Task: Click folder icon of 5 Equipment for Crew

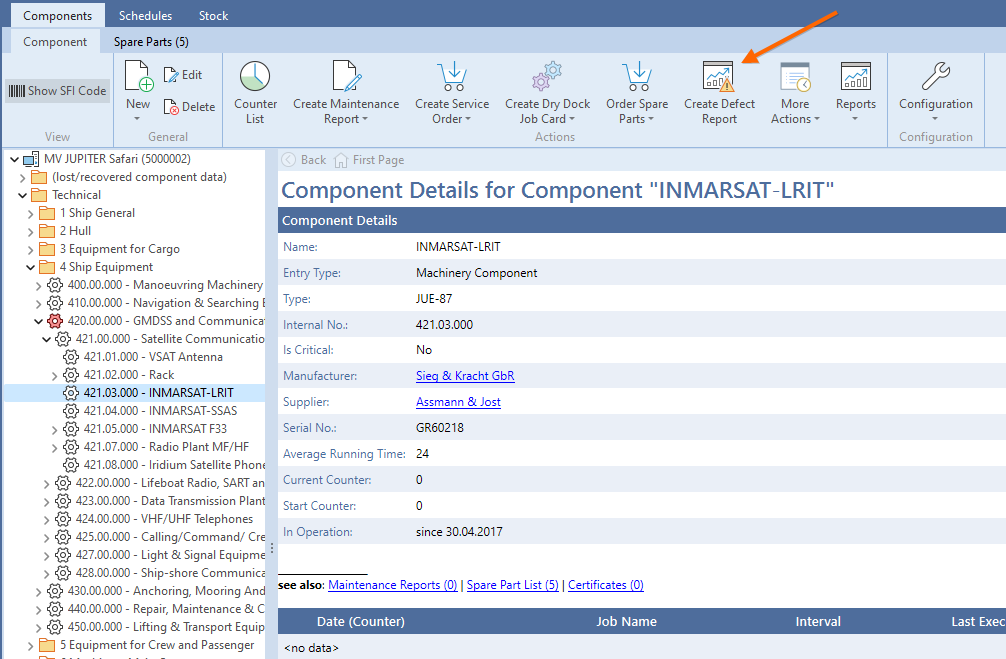Action: (x=47, y=645)
